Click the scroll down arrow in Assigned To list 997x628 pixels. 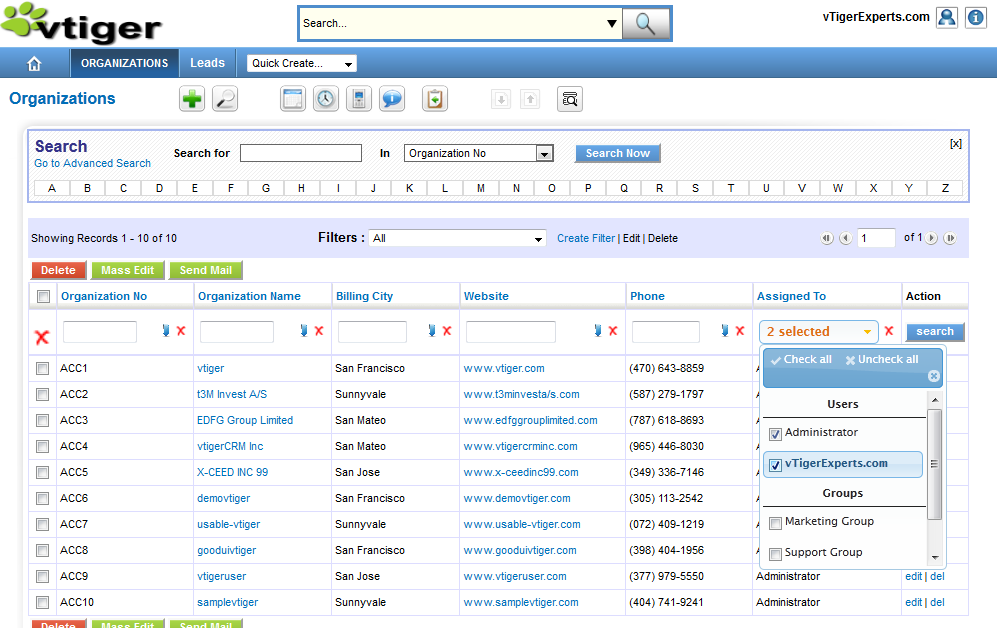[935, 557]
